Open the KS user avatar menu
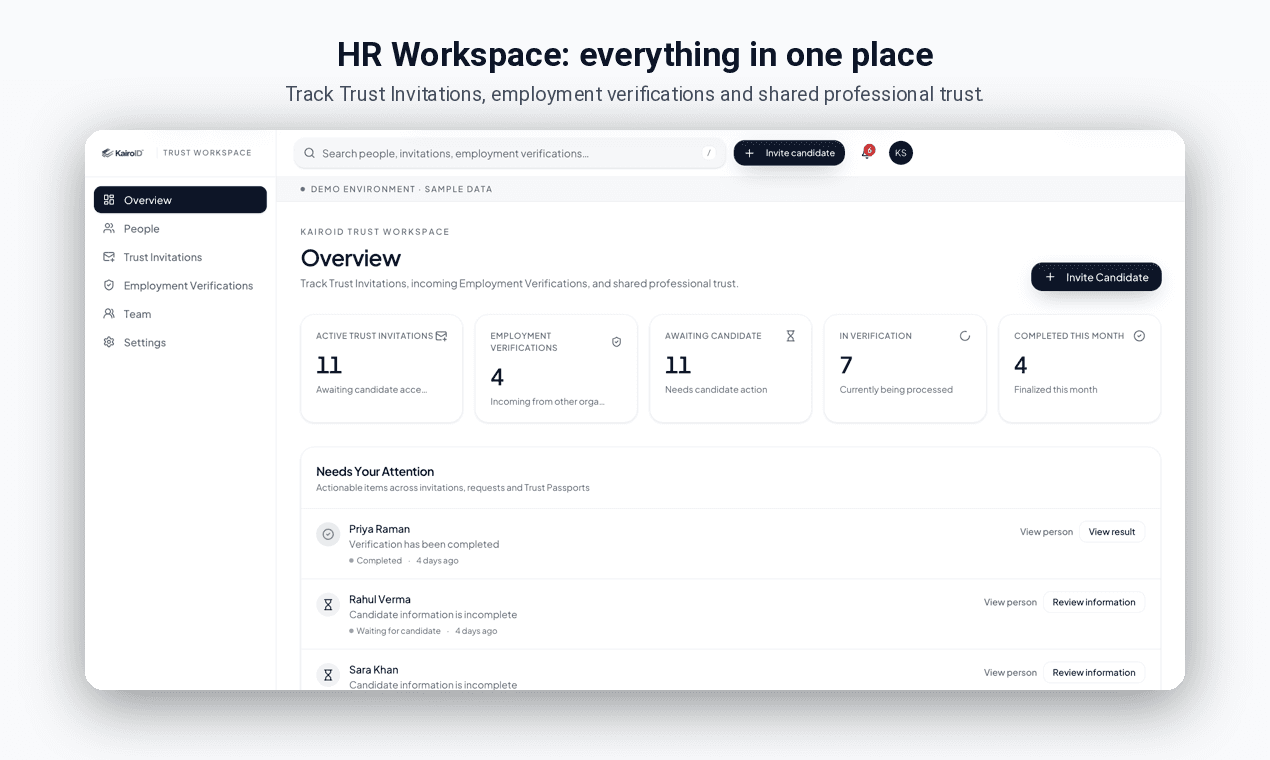 [901, 153]
